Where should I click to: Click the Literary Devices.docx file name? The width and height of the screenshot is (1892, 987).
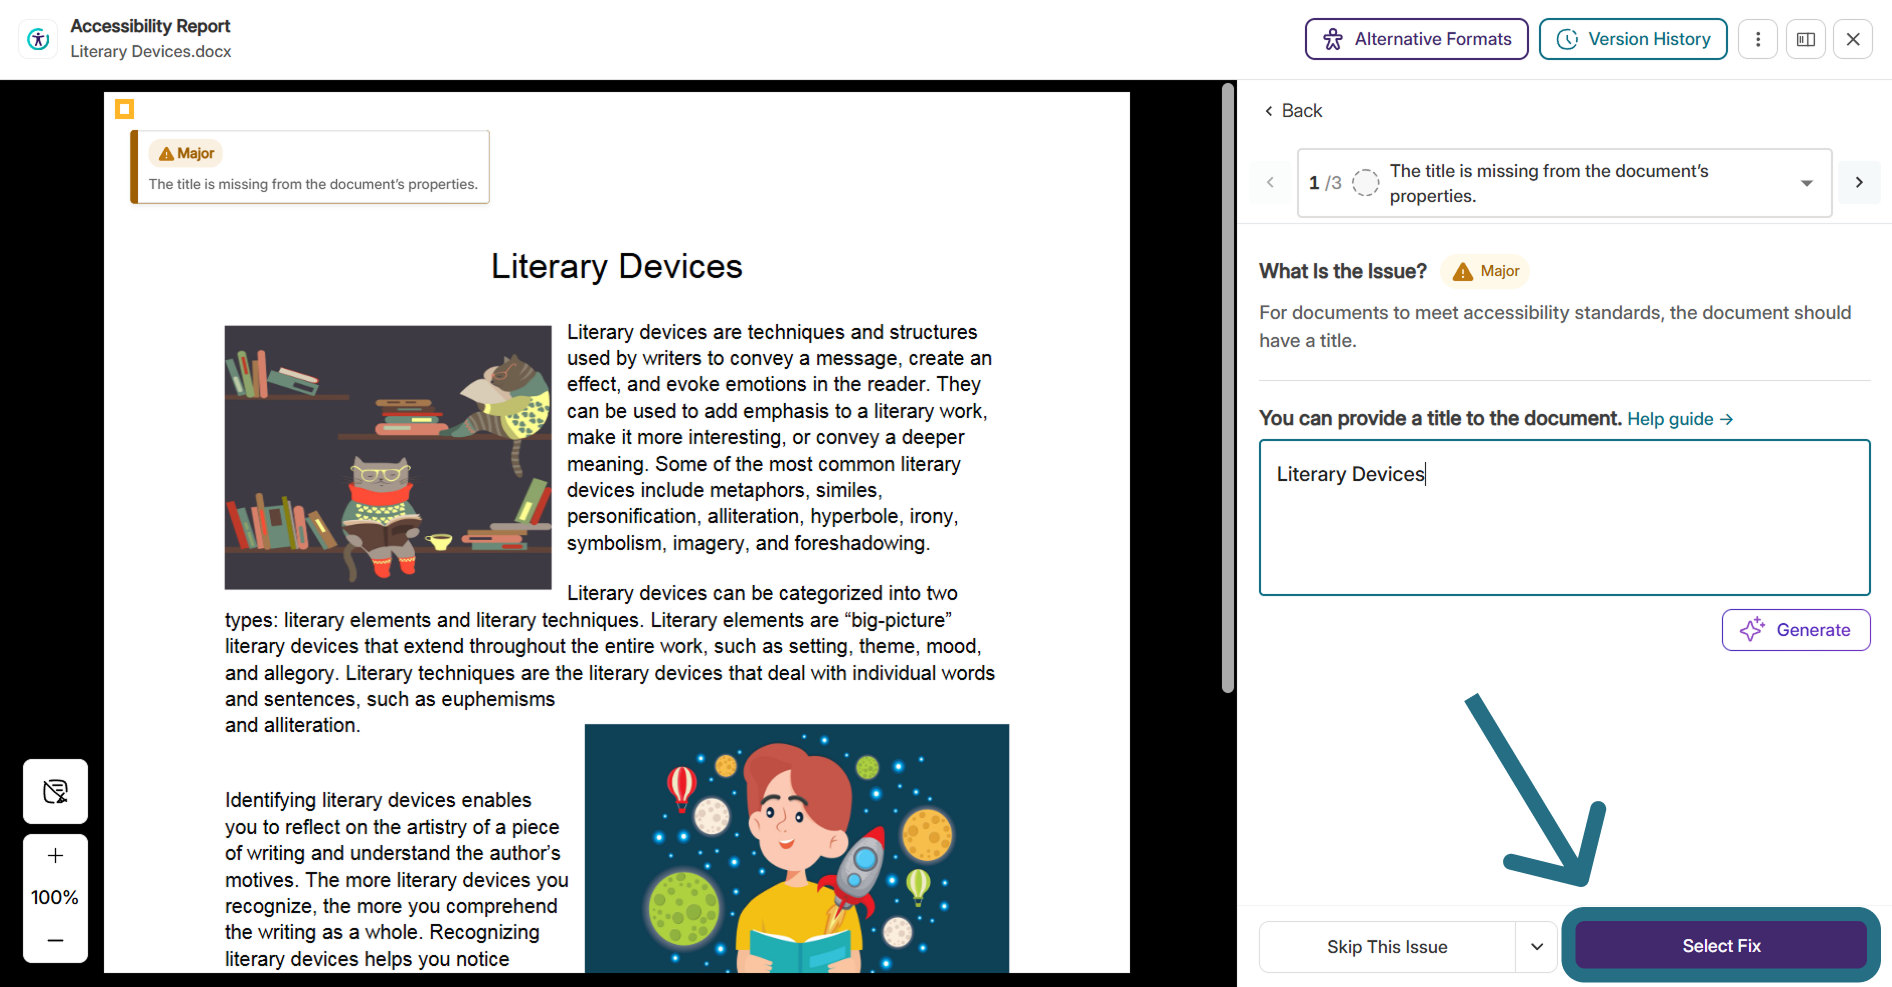[151, 52]
